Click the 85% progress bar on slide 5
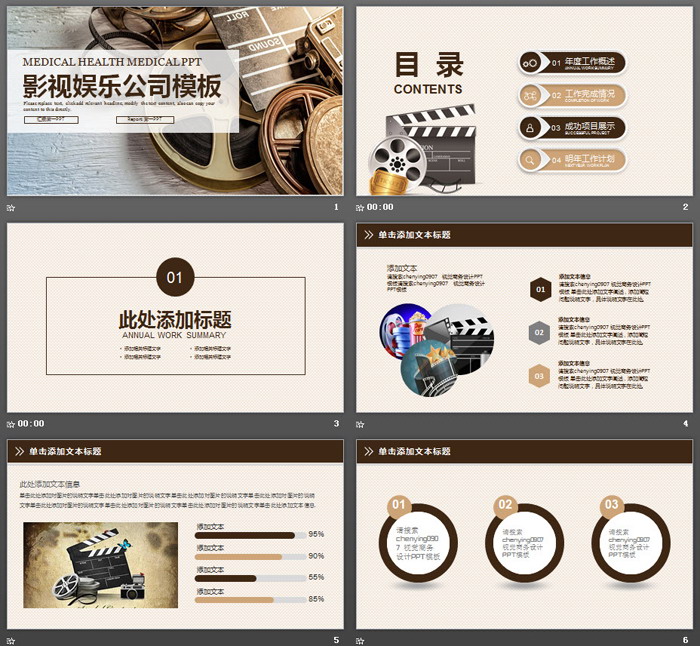700x646 pixels. click(x=250, y=600)
